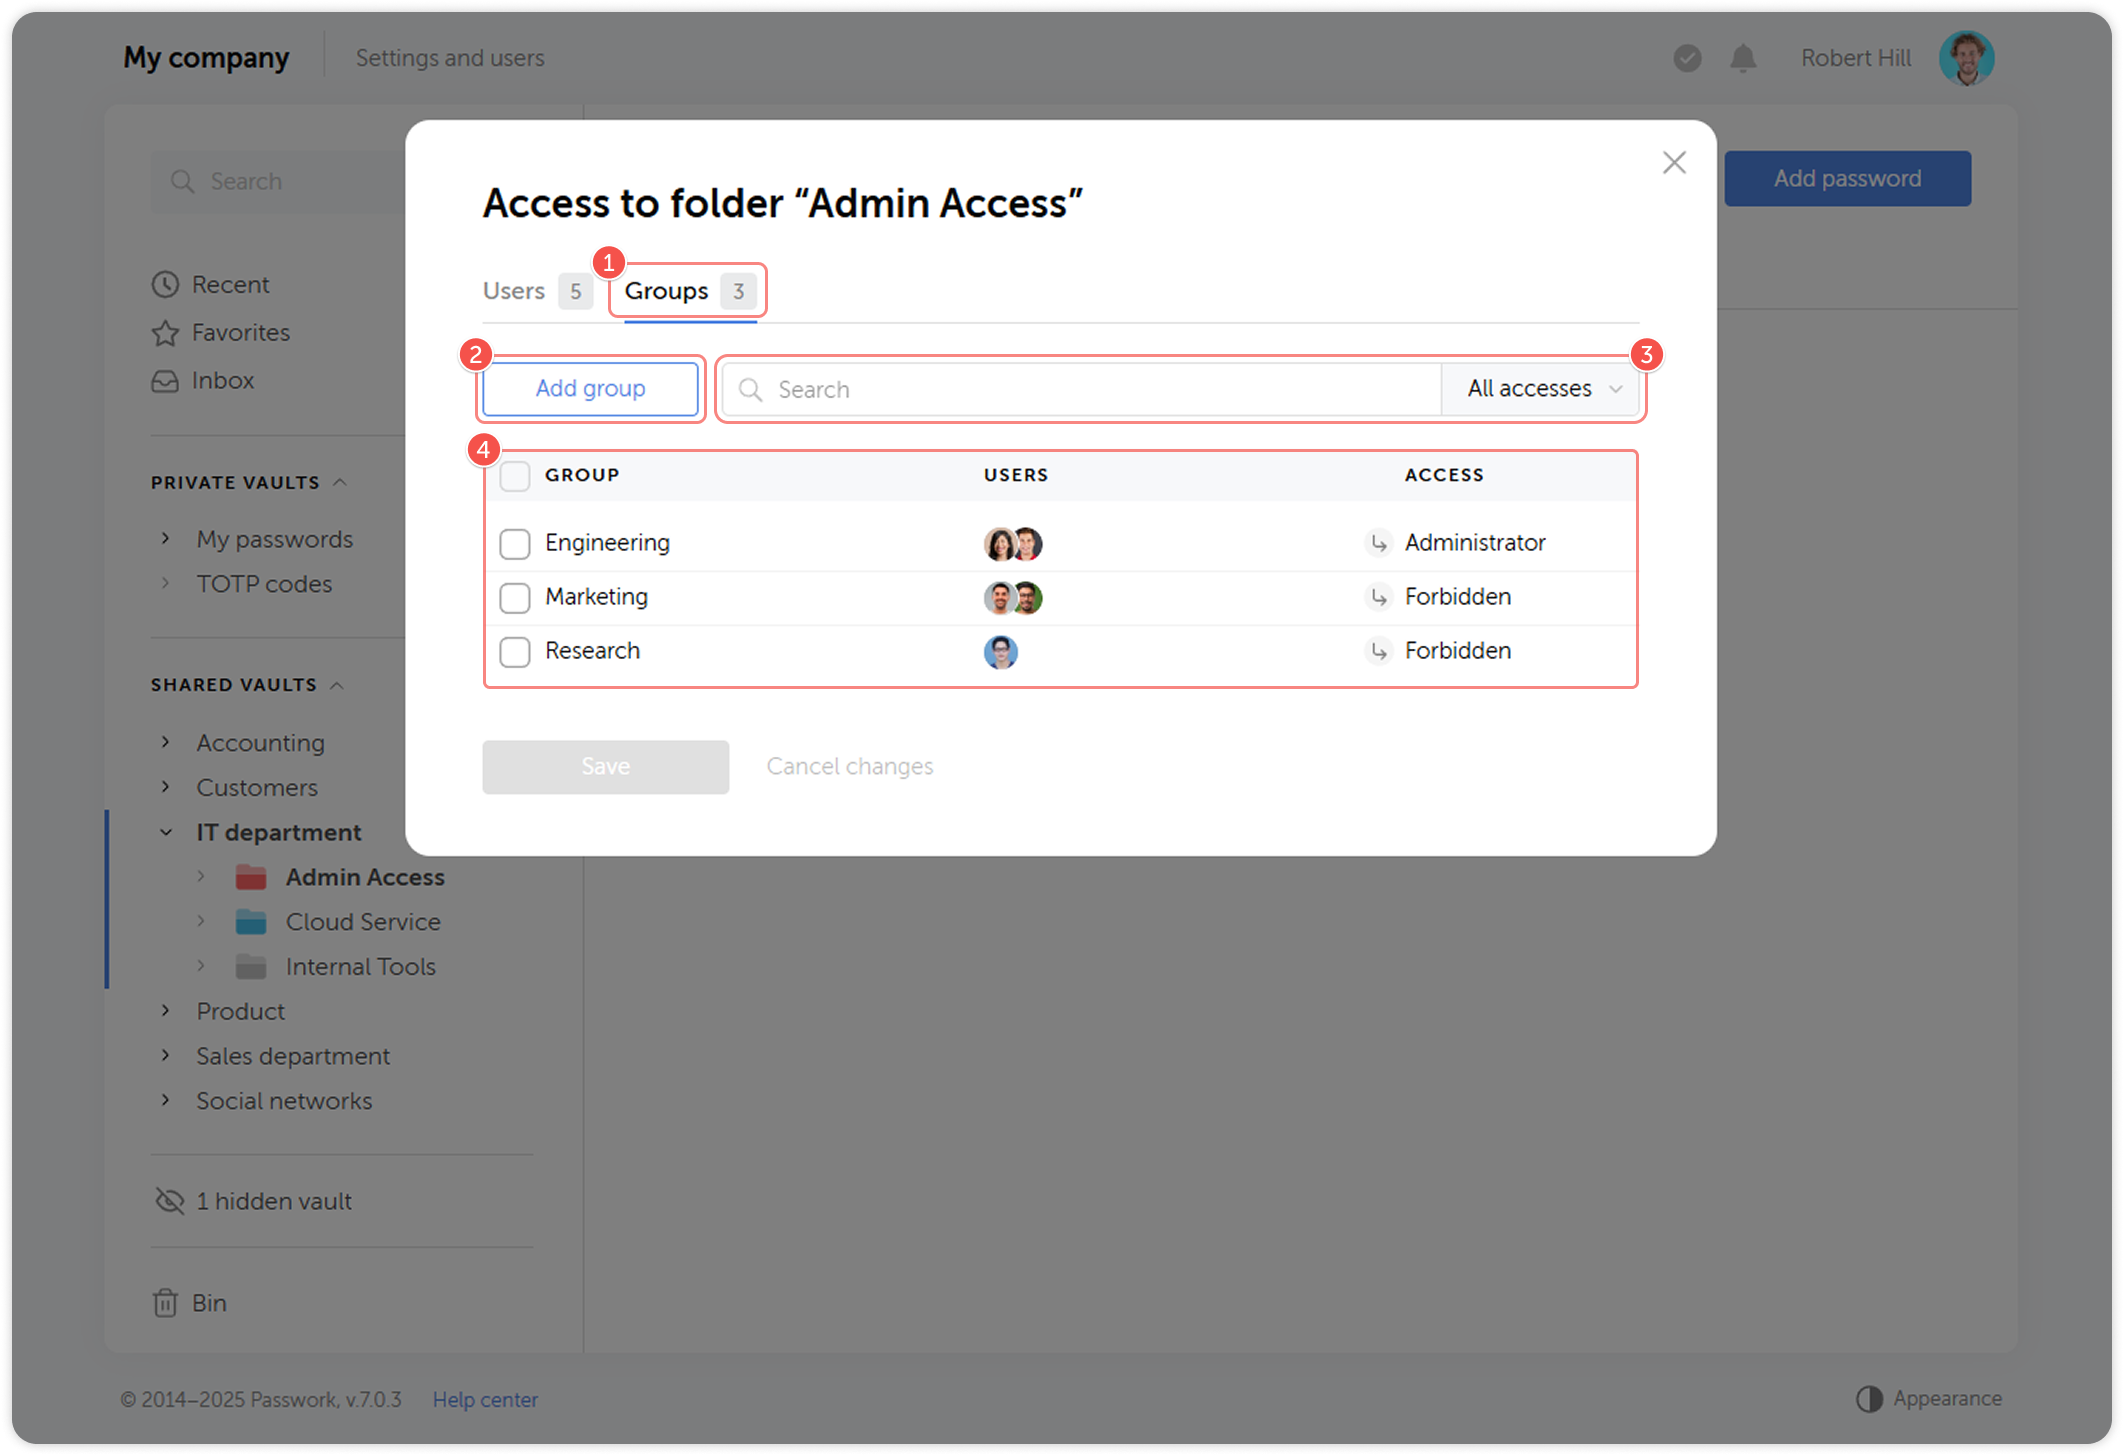2124x1456 pixels.
Task: Open the Help center link
Action: point(485,1399)
